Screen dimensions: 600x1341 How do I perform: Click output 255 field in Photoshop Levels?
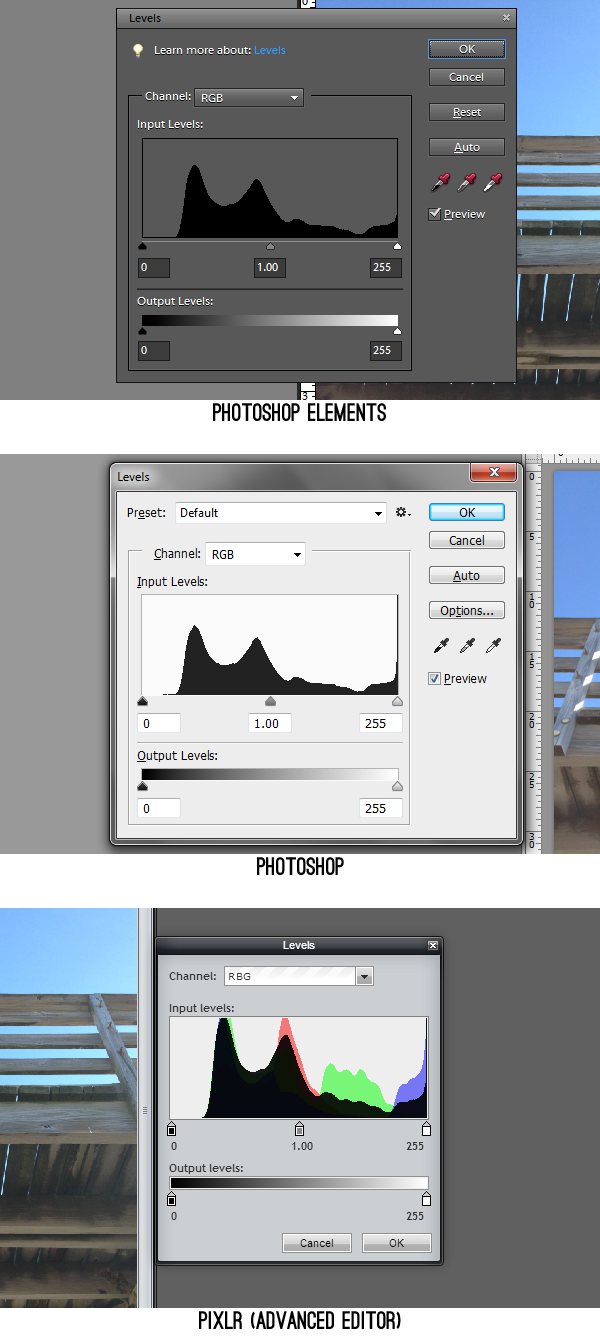tap(381, 808)
